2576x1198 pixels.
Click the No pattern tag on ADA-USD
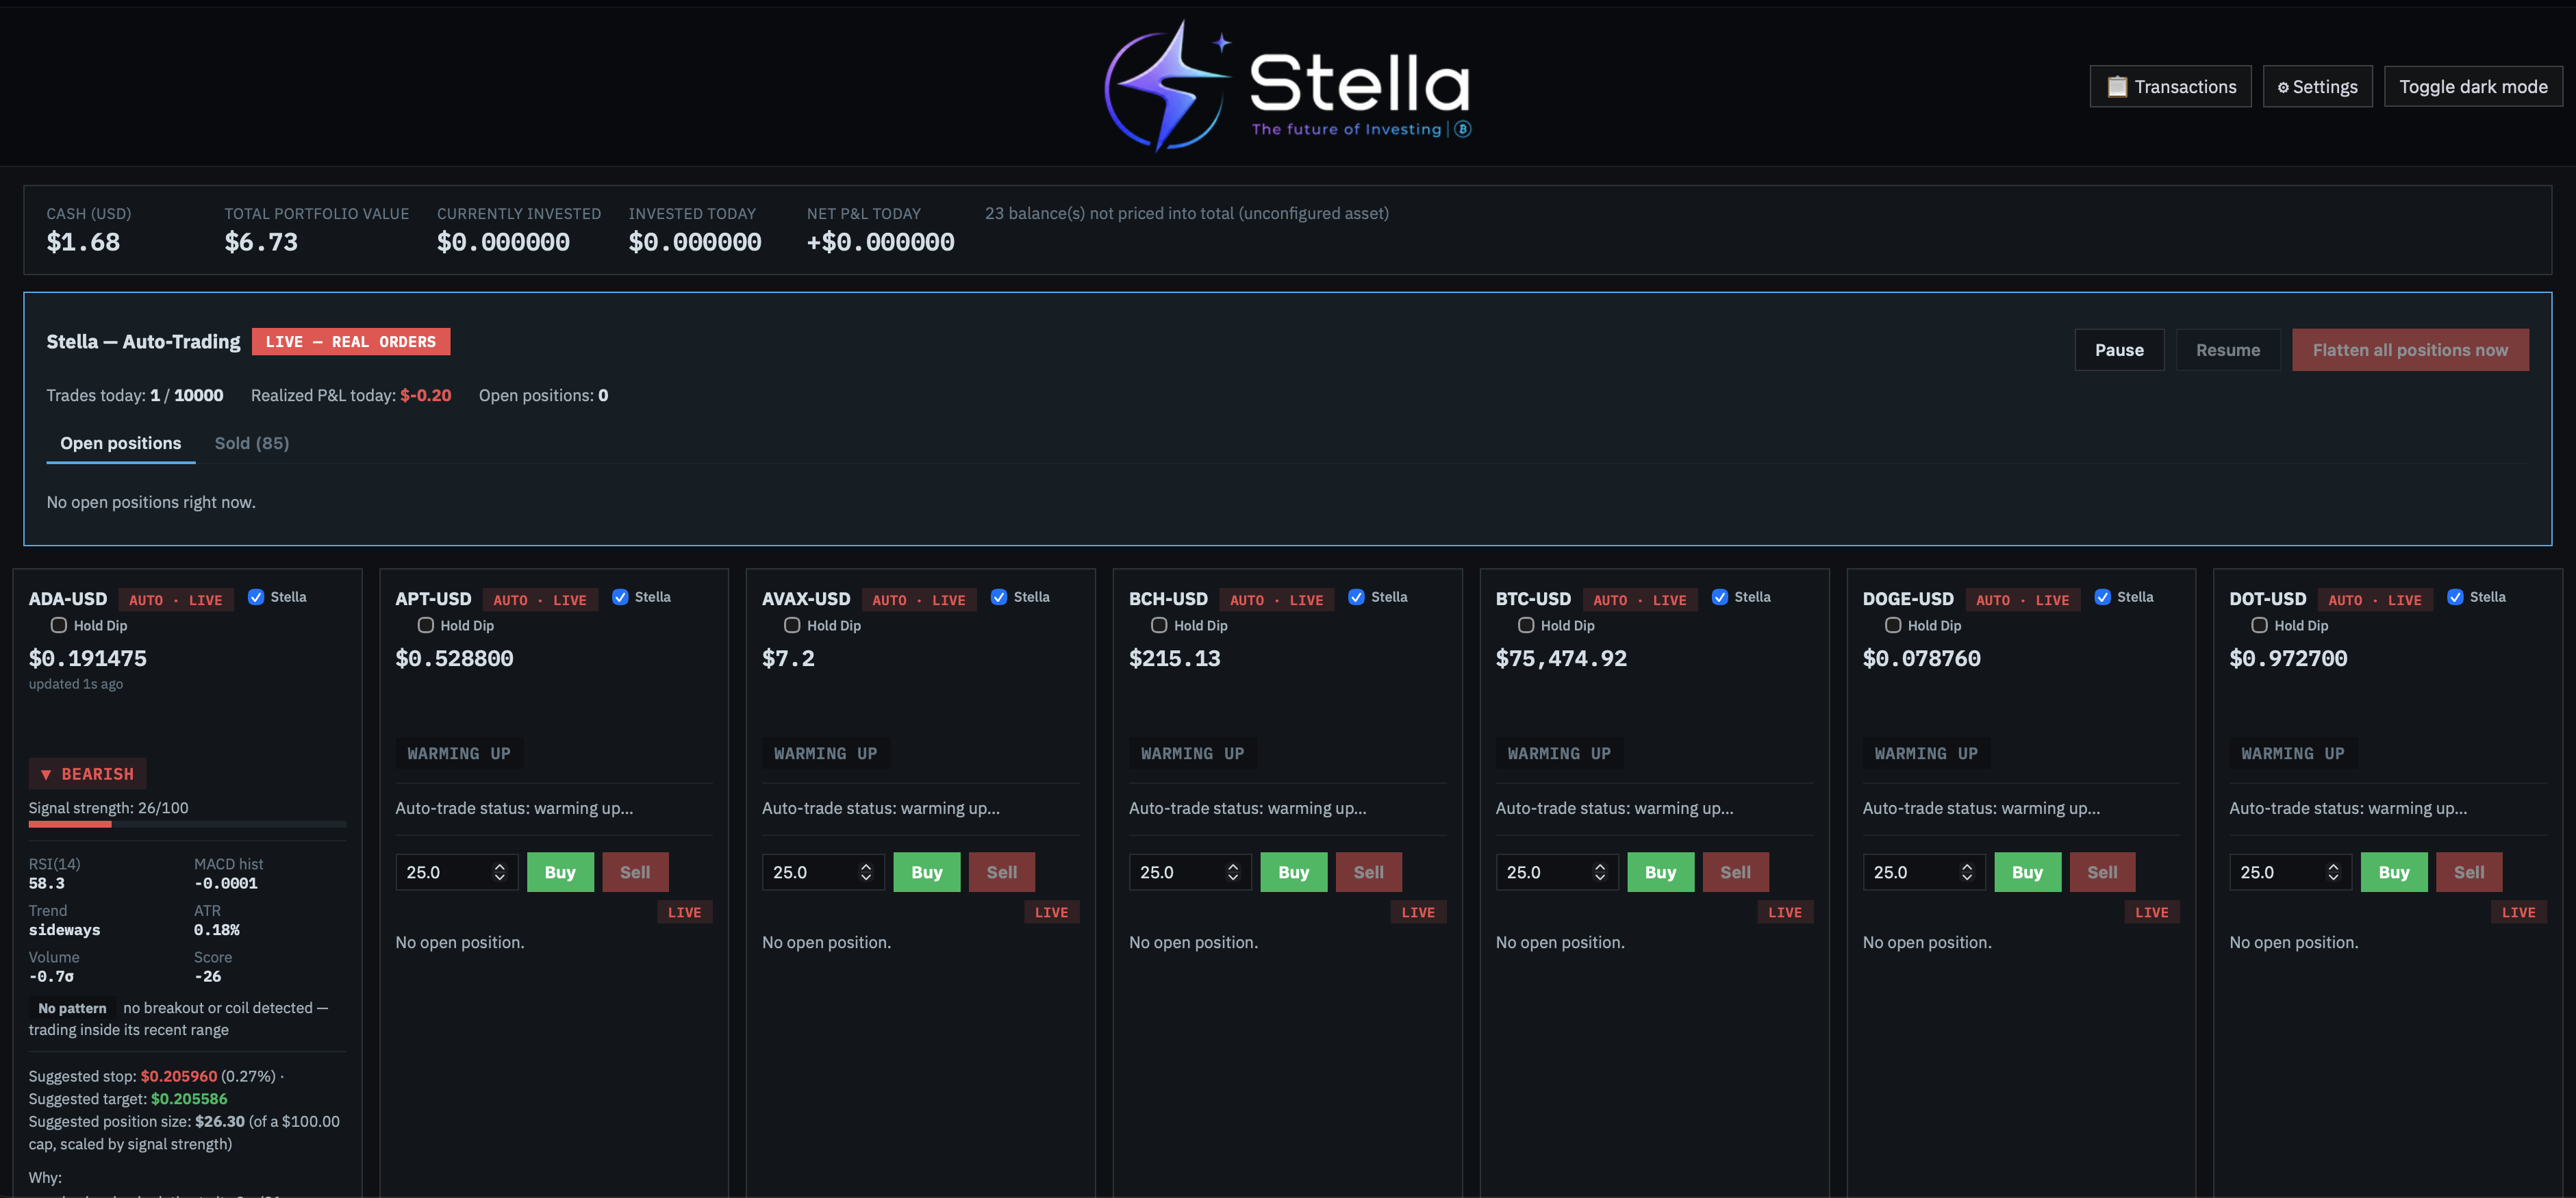72,1008
